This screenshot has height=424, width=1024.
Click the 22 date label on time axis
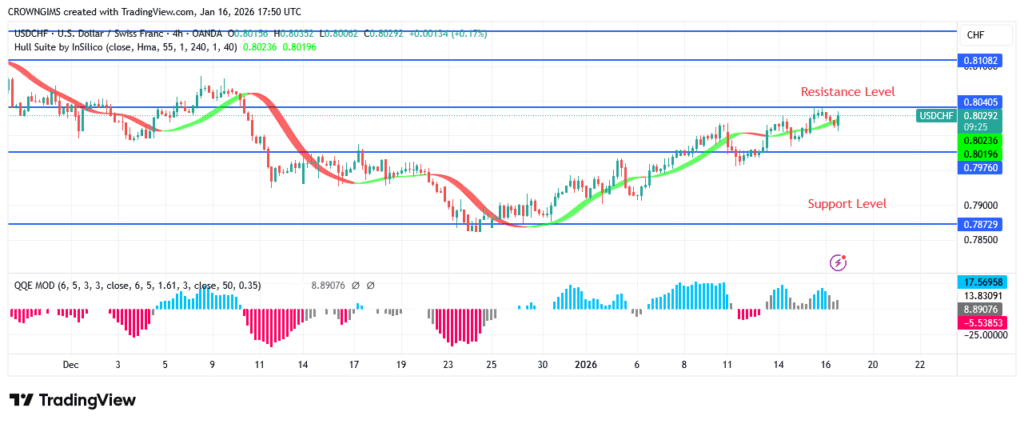920,365
